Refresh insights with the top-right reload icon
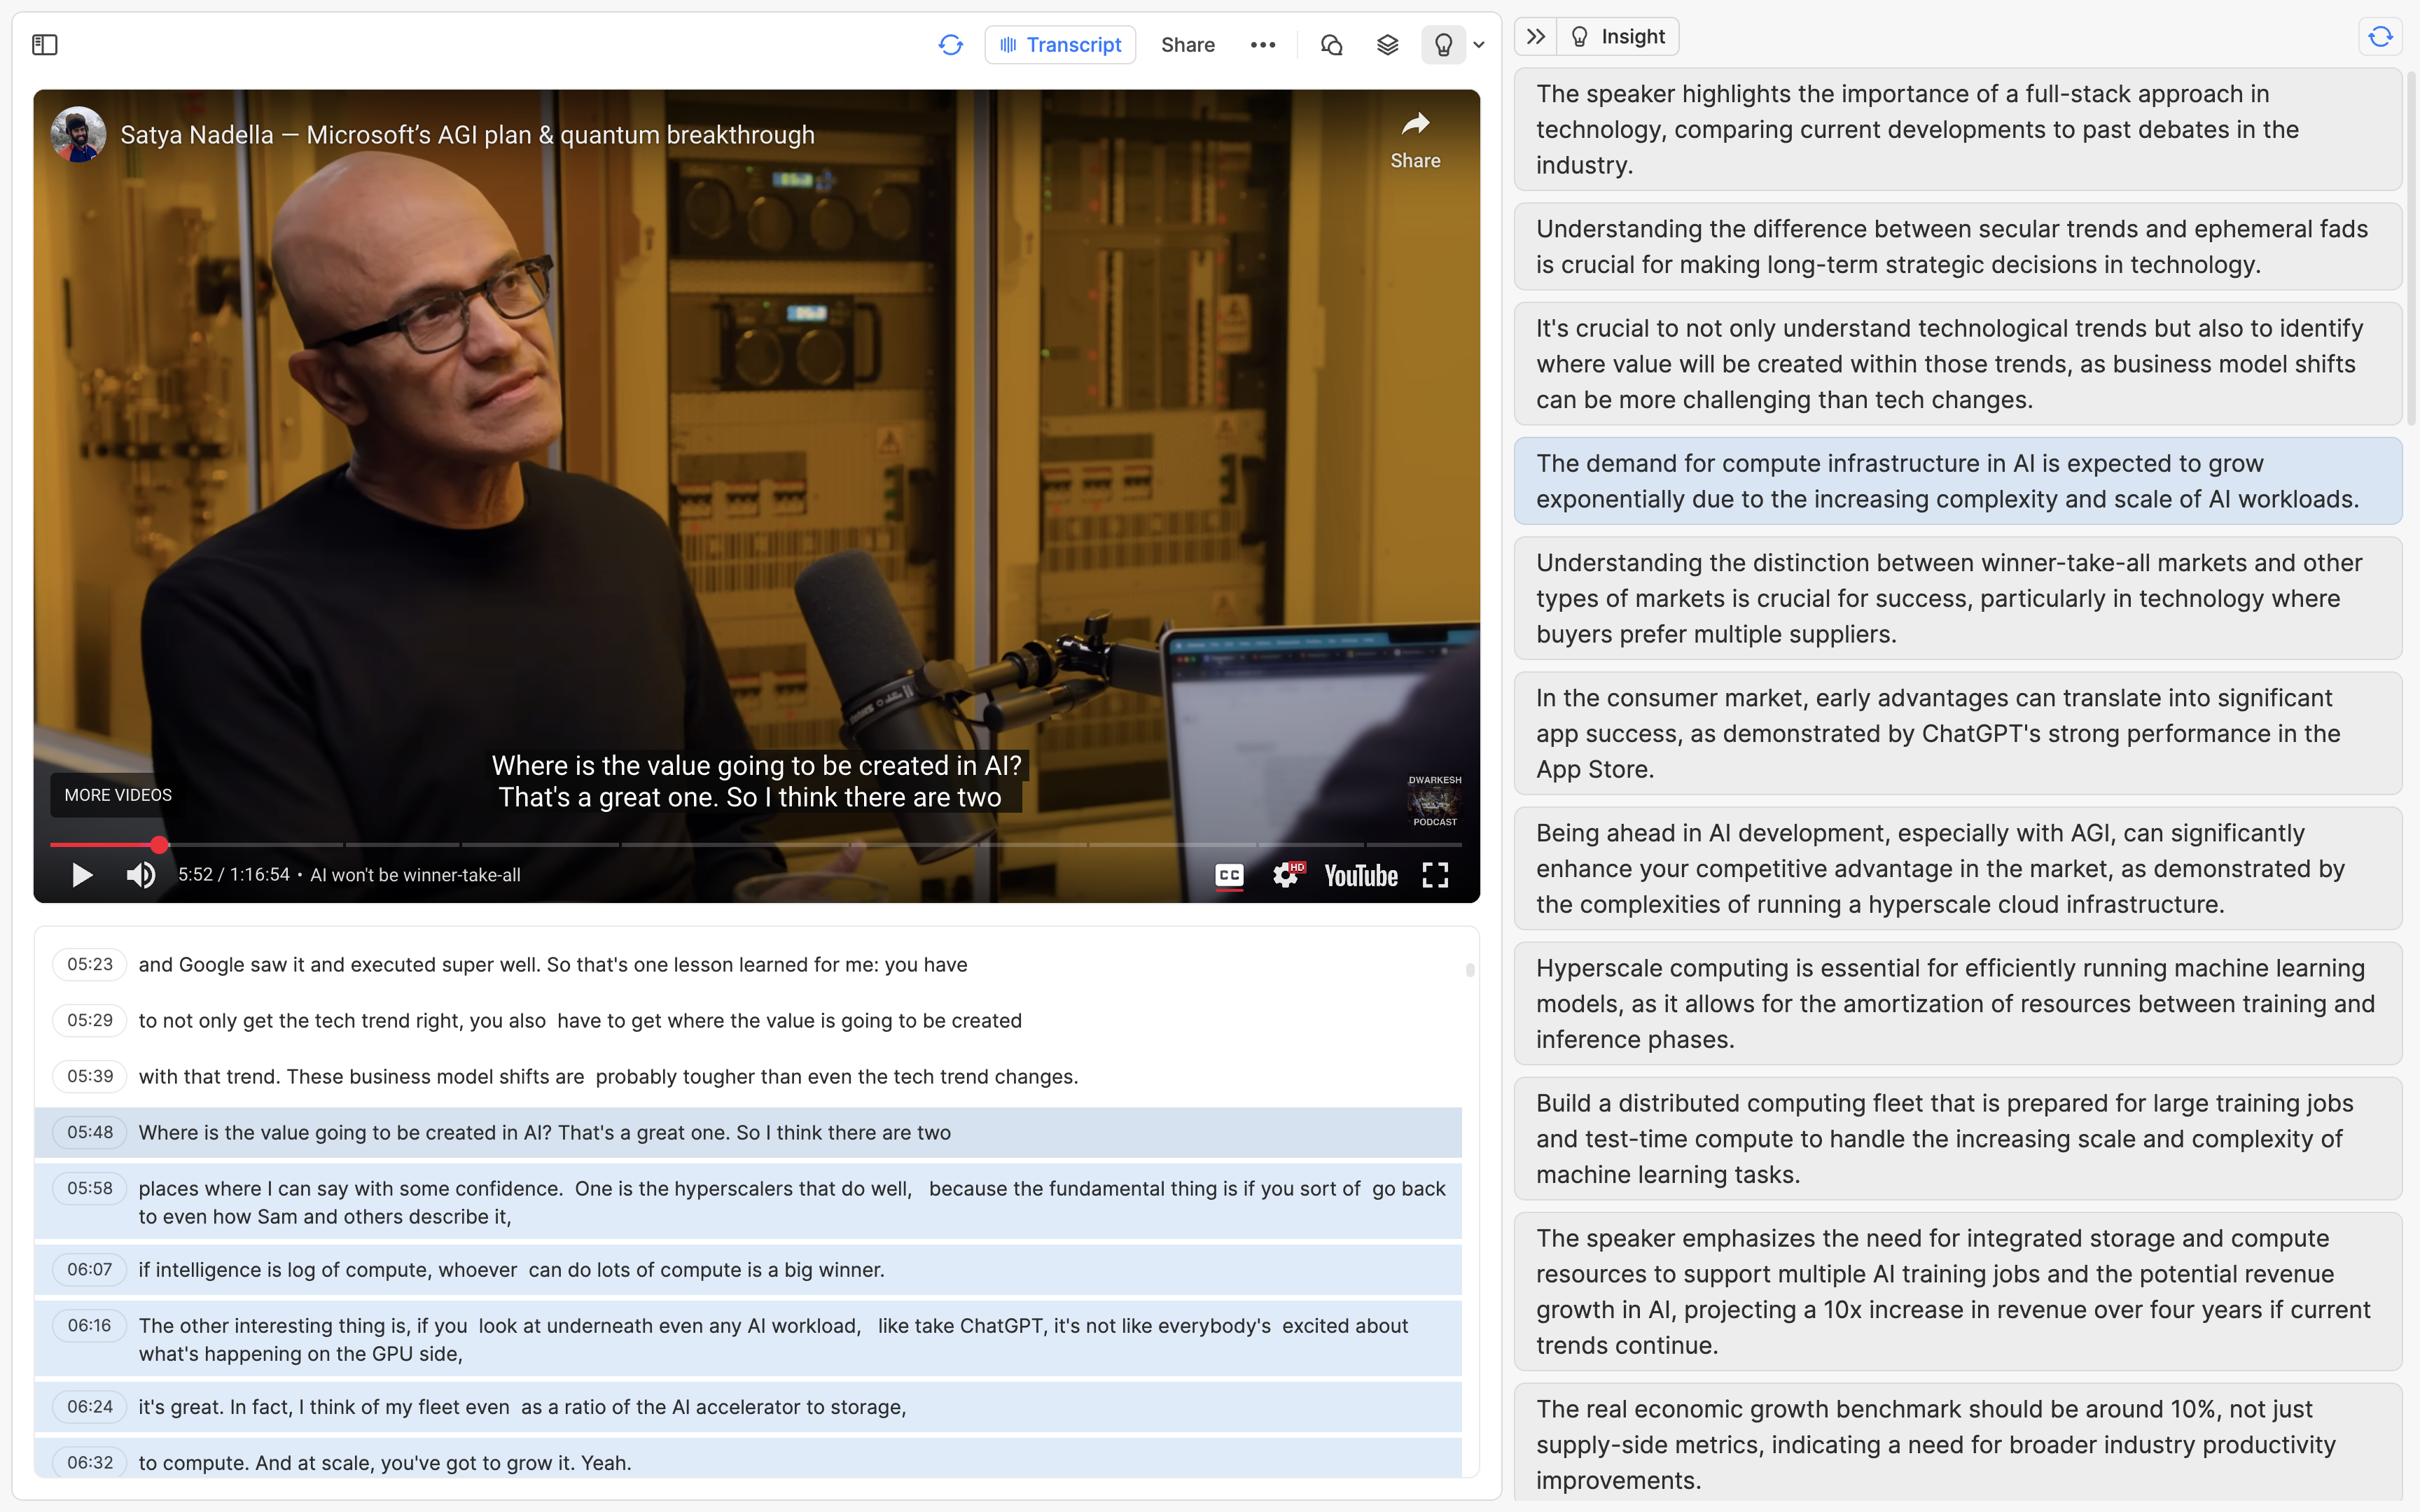The width and height of the screenshot is (2420, 1512). click(x=2380, y=37)
